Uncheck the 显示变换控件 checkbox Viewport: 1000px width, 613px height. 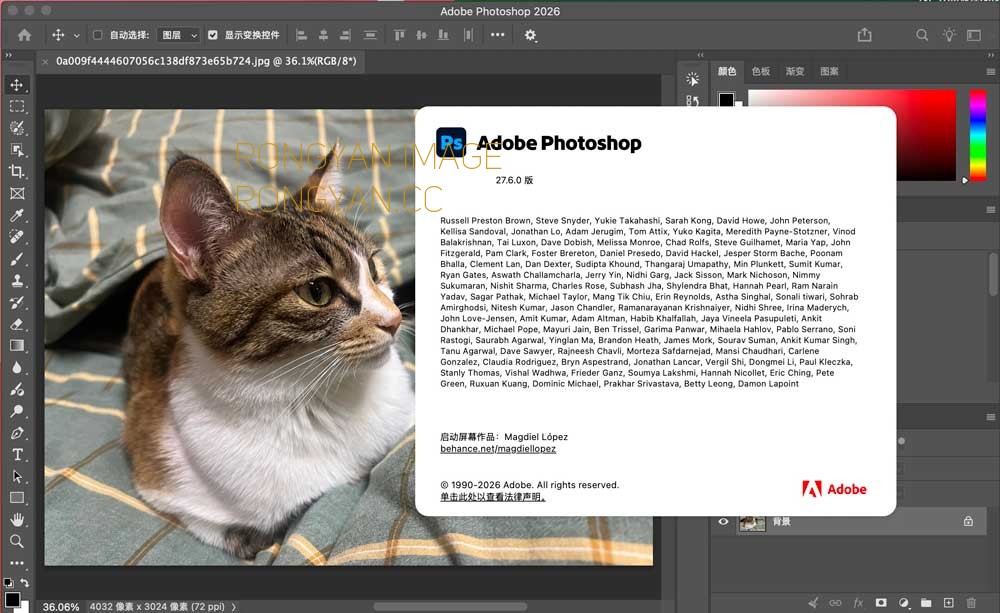pyautogui.click(x=212, y=35)
